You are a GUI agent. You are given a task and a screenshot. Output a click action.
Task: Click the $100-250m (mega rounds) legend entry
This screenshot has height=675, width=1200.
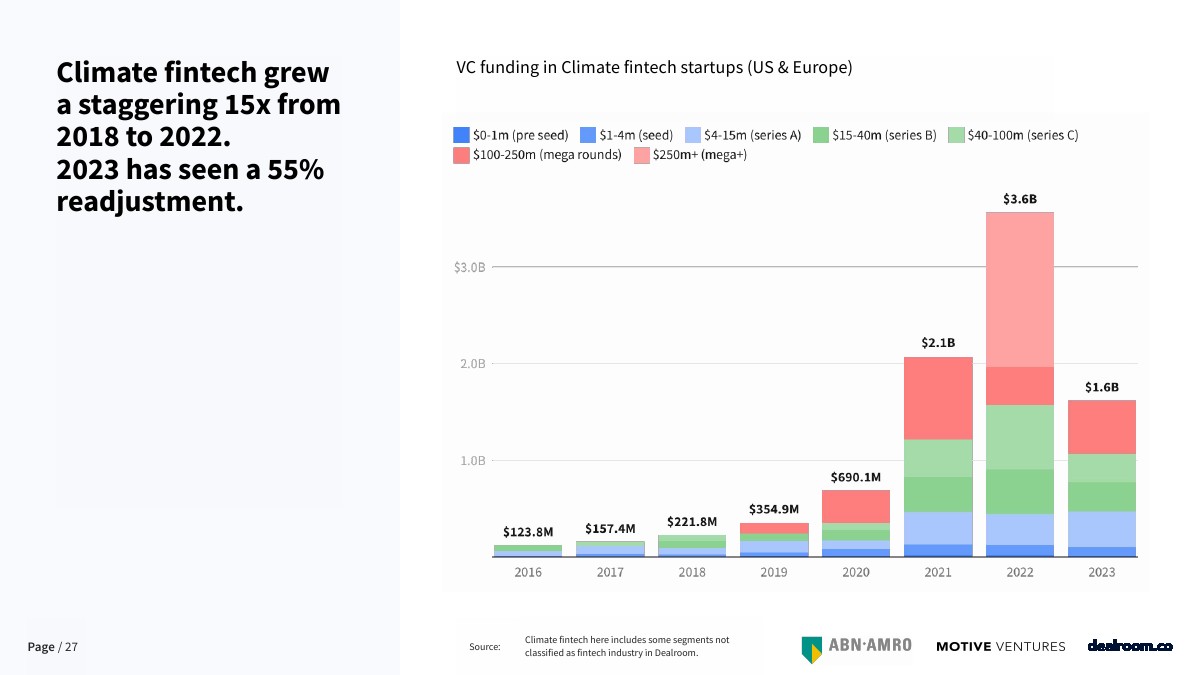537,155
